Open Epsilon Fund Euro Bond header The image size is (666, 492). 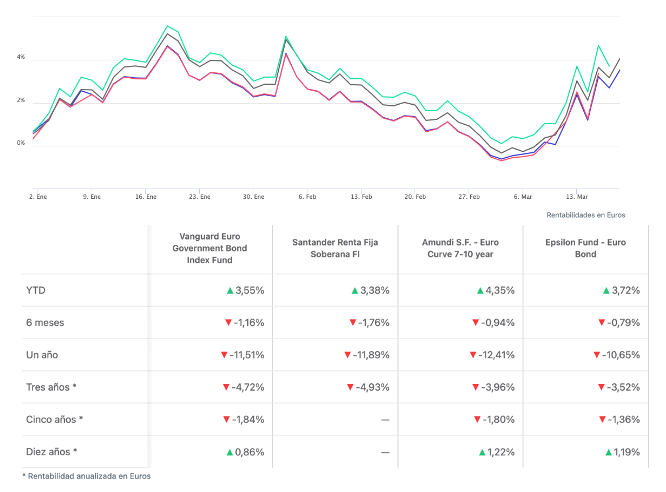[585, 248]
